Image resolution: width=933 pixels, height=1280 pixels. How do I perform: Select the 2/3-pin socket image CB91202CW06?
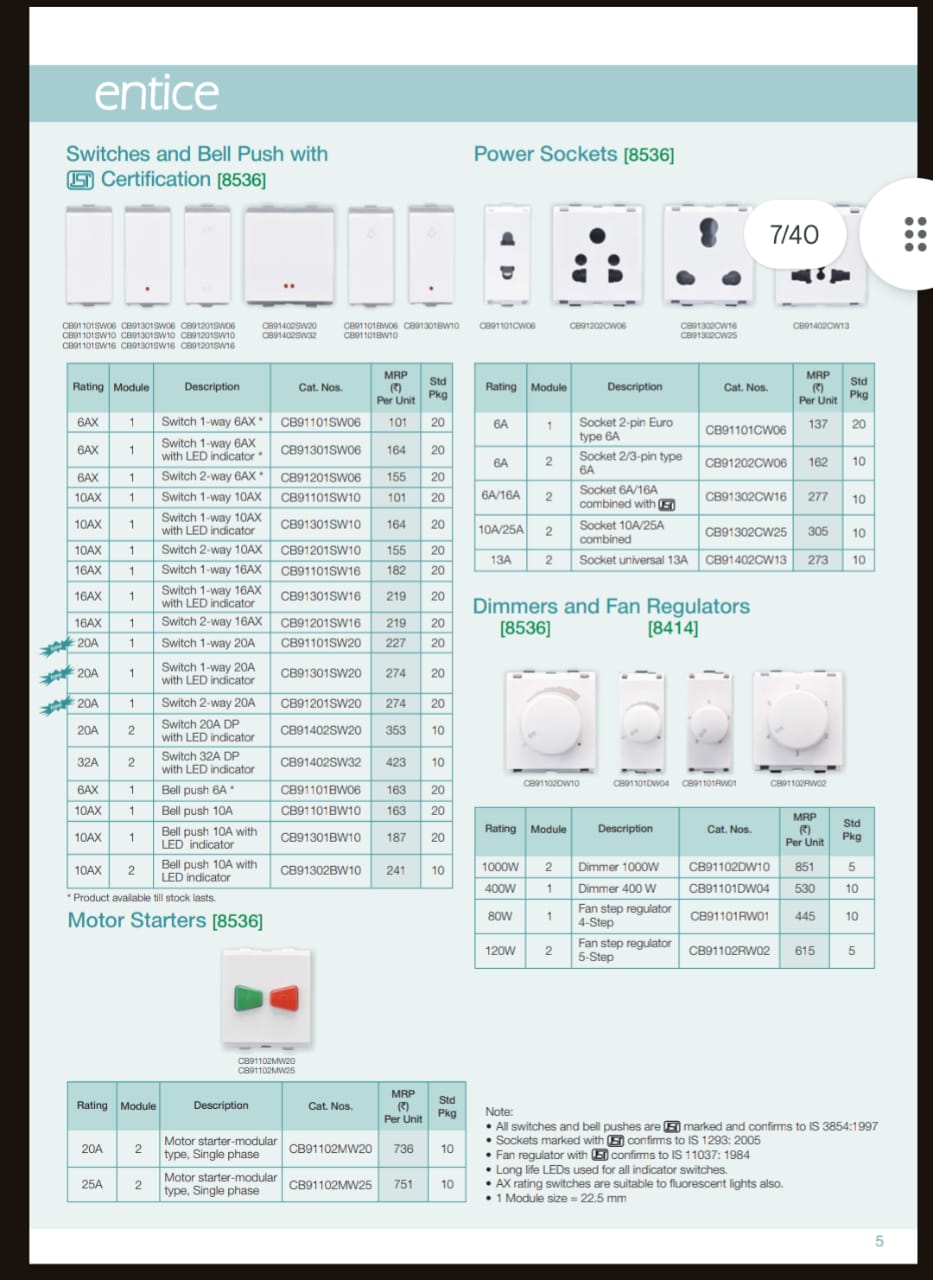[597, 257]
